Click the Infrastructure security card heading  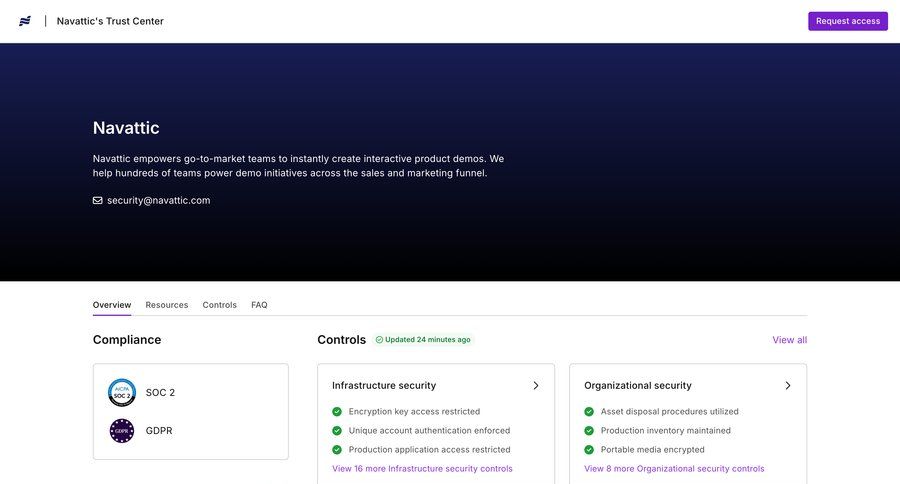click(384, 386)
